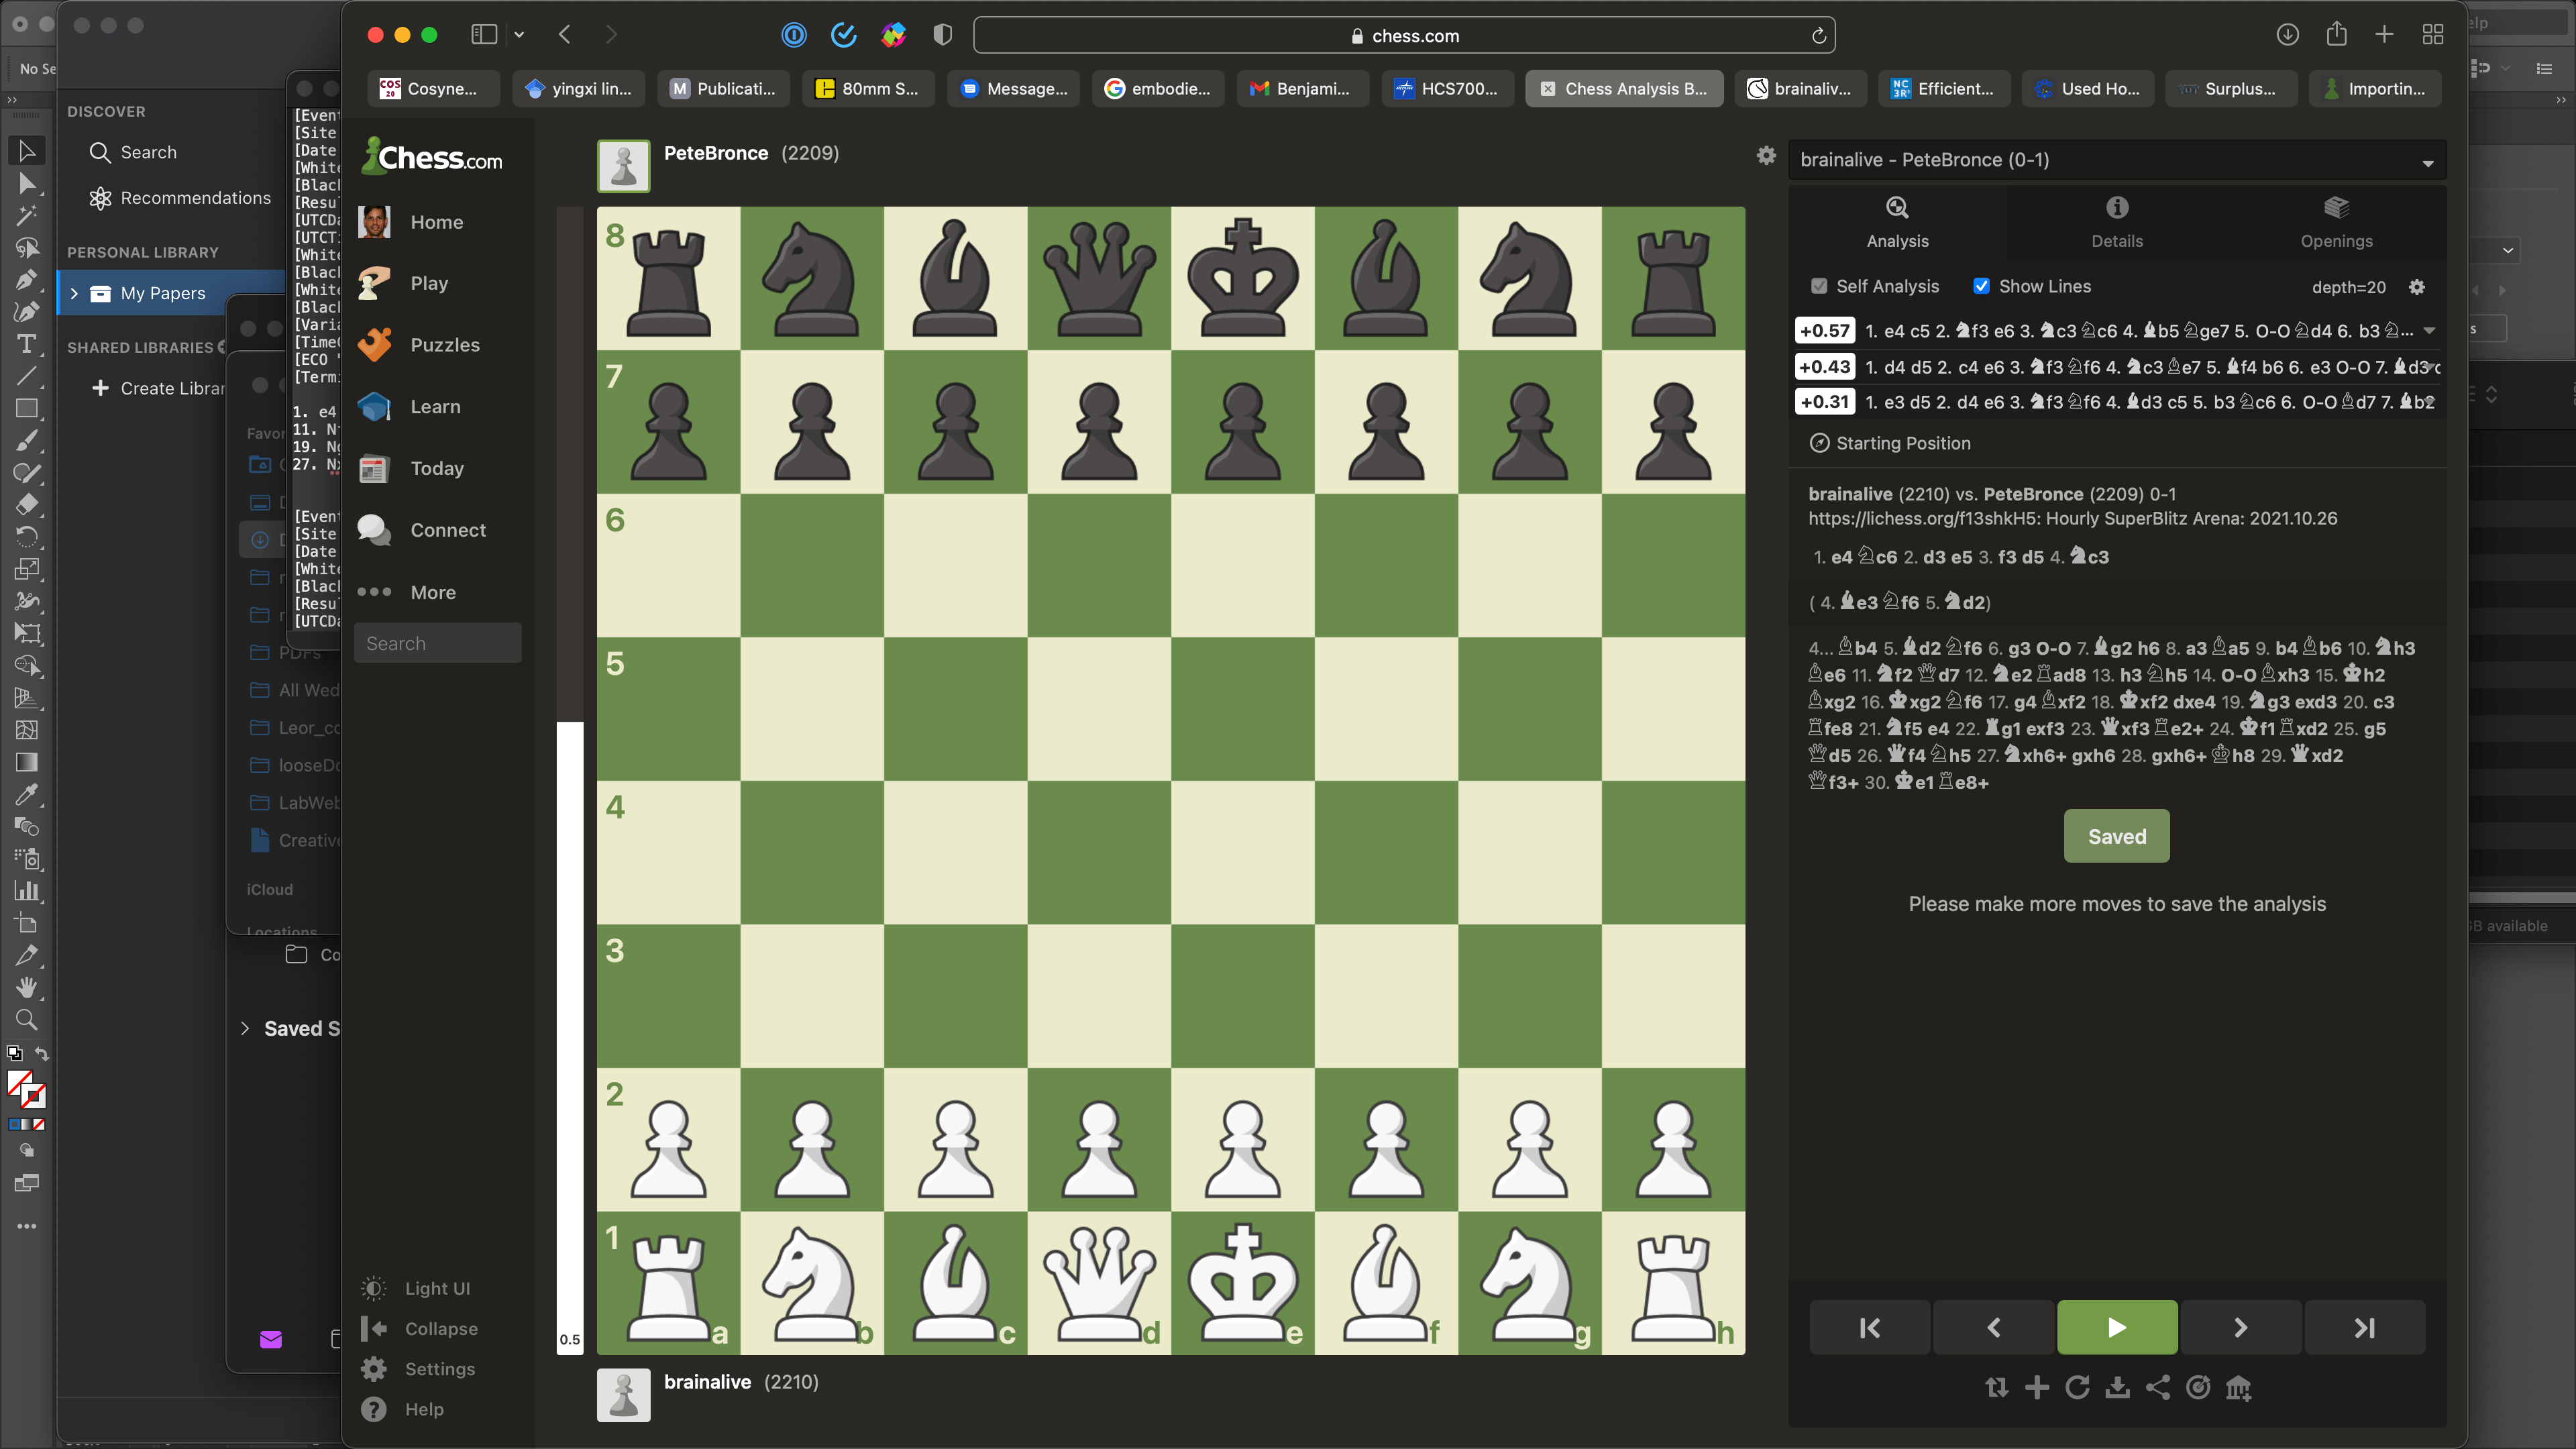The image size is (2576, 1449).
Task: Toggle the Self Analysis checkbox
Action: click(1819, 286)
